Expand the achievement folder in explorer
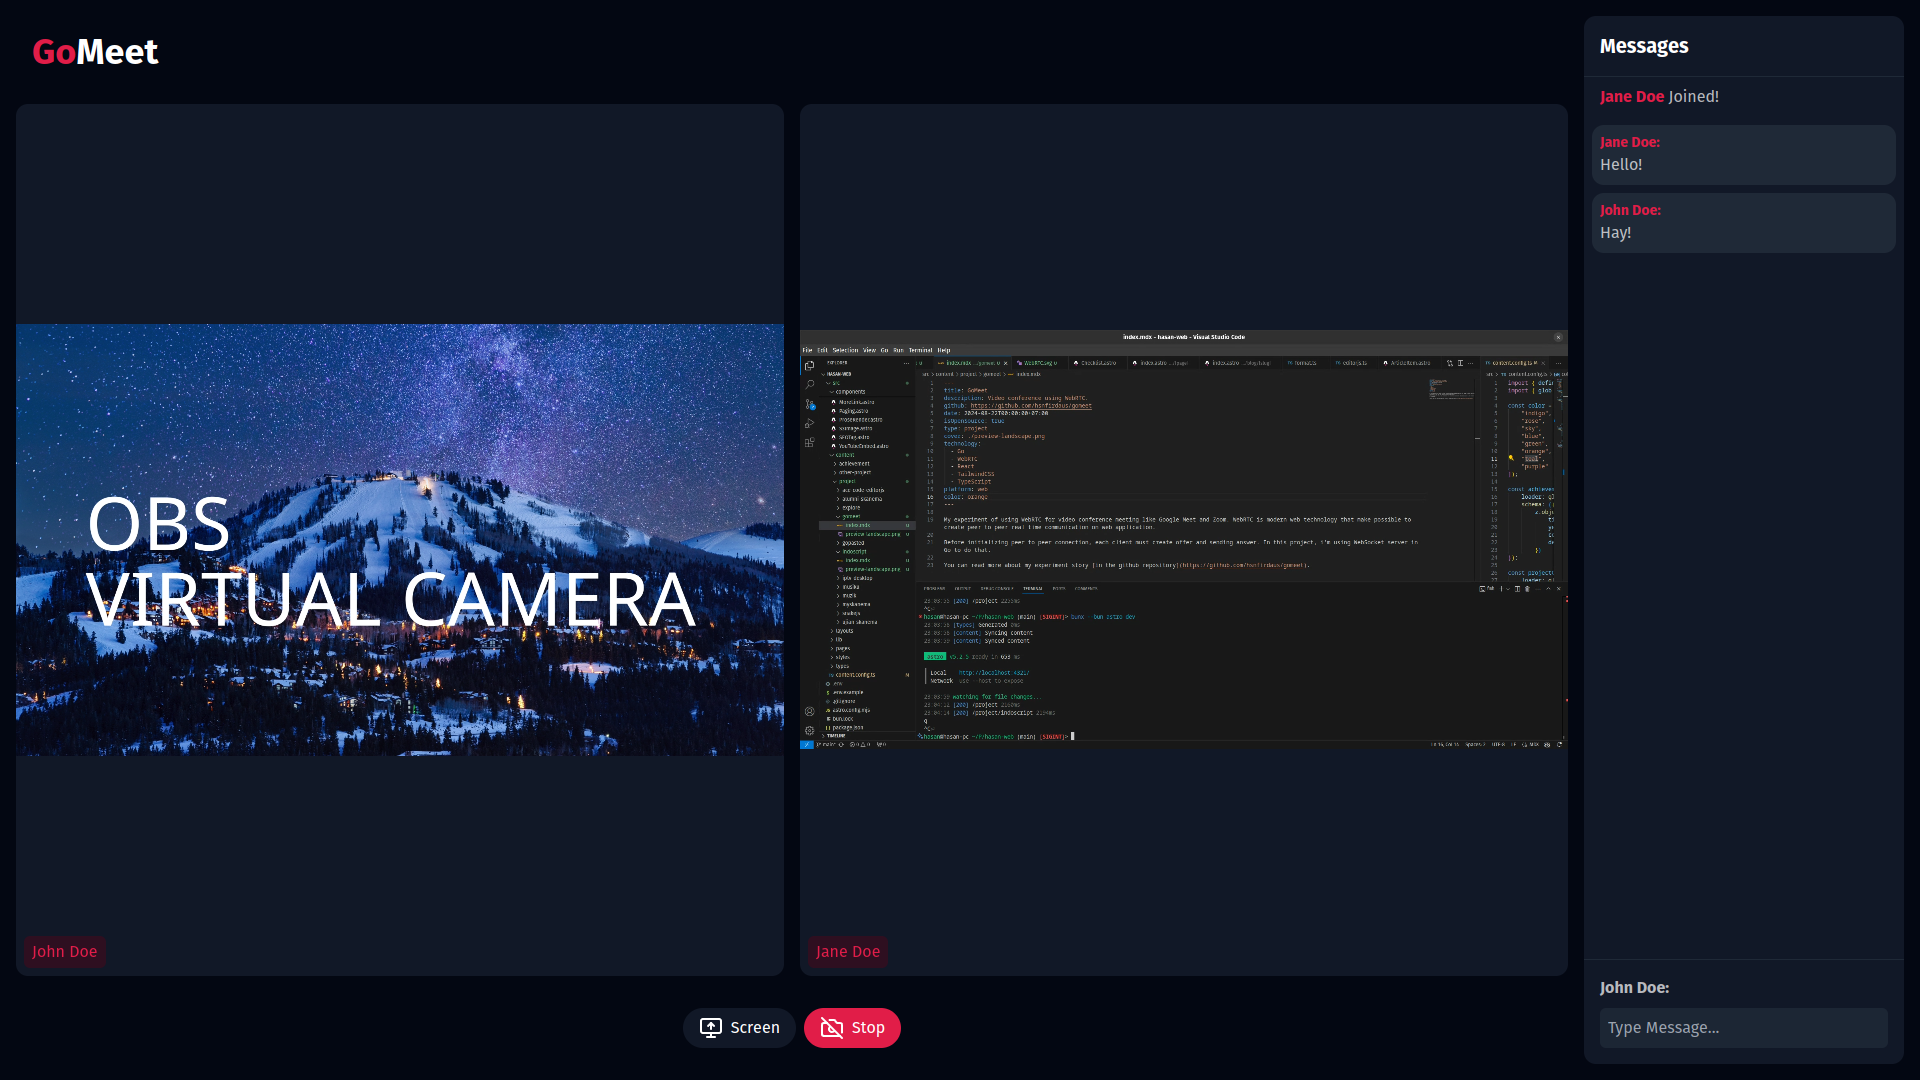Image resolution: width=1920 pixels, height=1080 pixels. tap(853, 464)
